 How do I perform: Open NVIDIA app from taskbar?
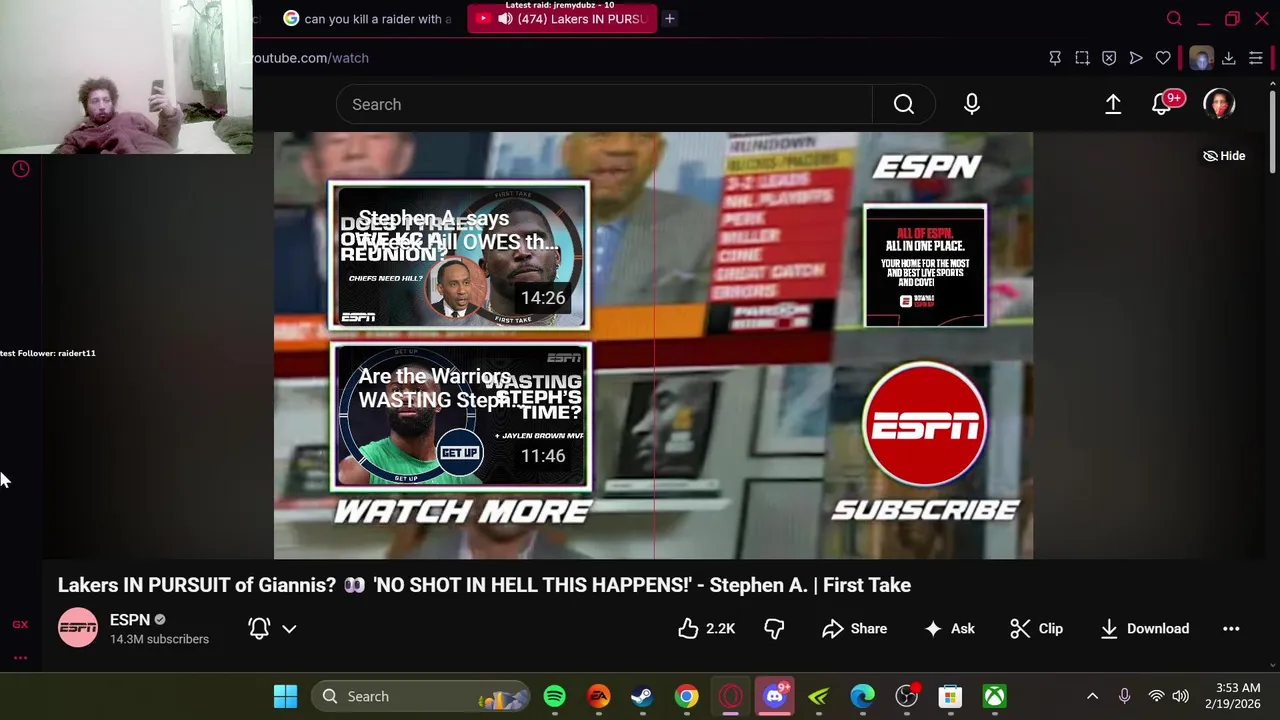pos(818,696)
